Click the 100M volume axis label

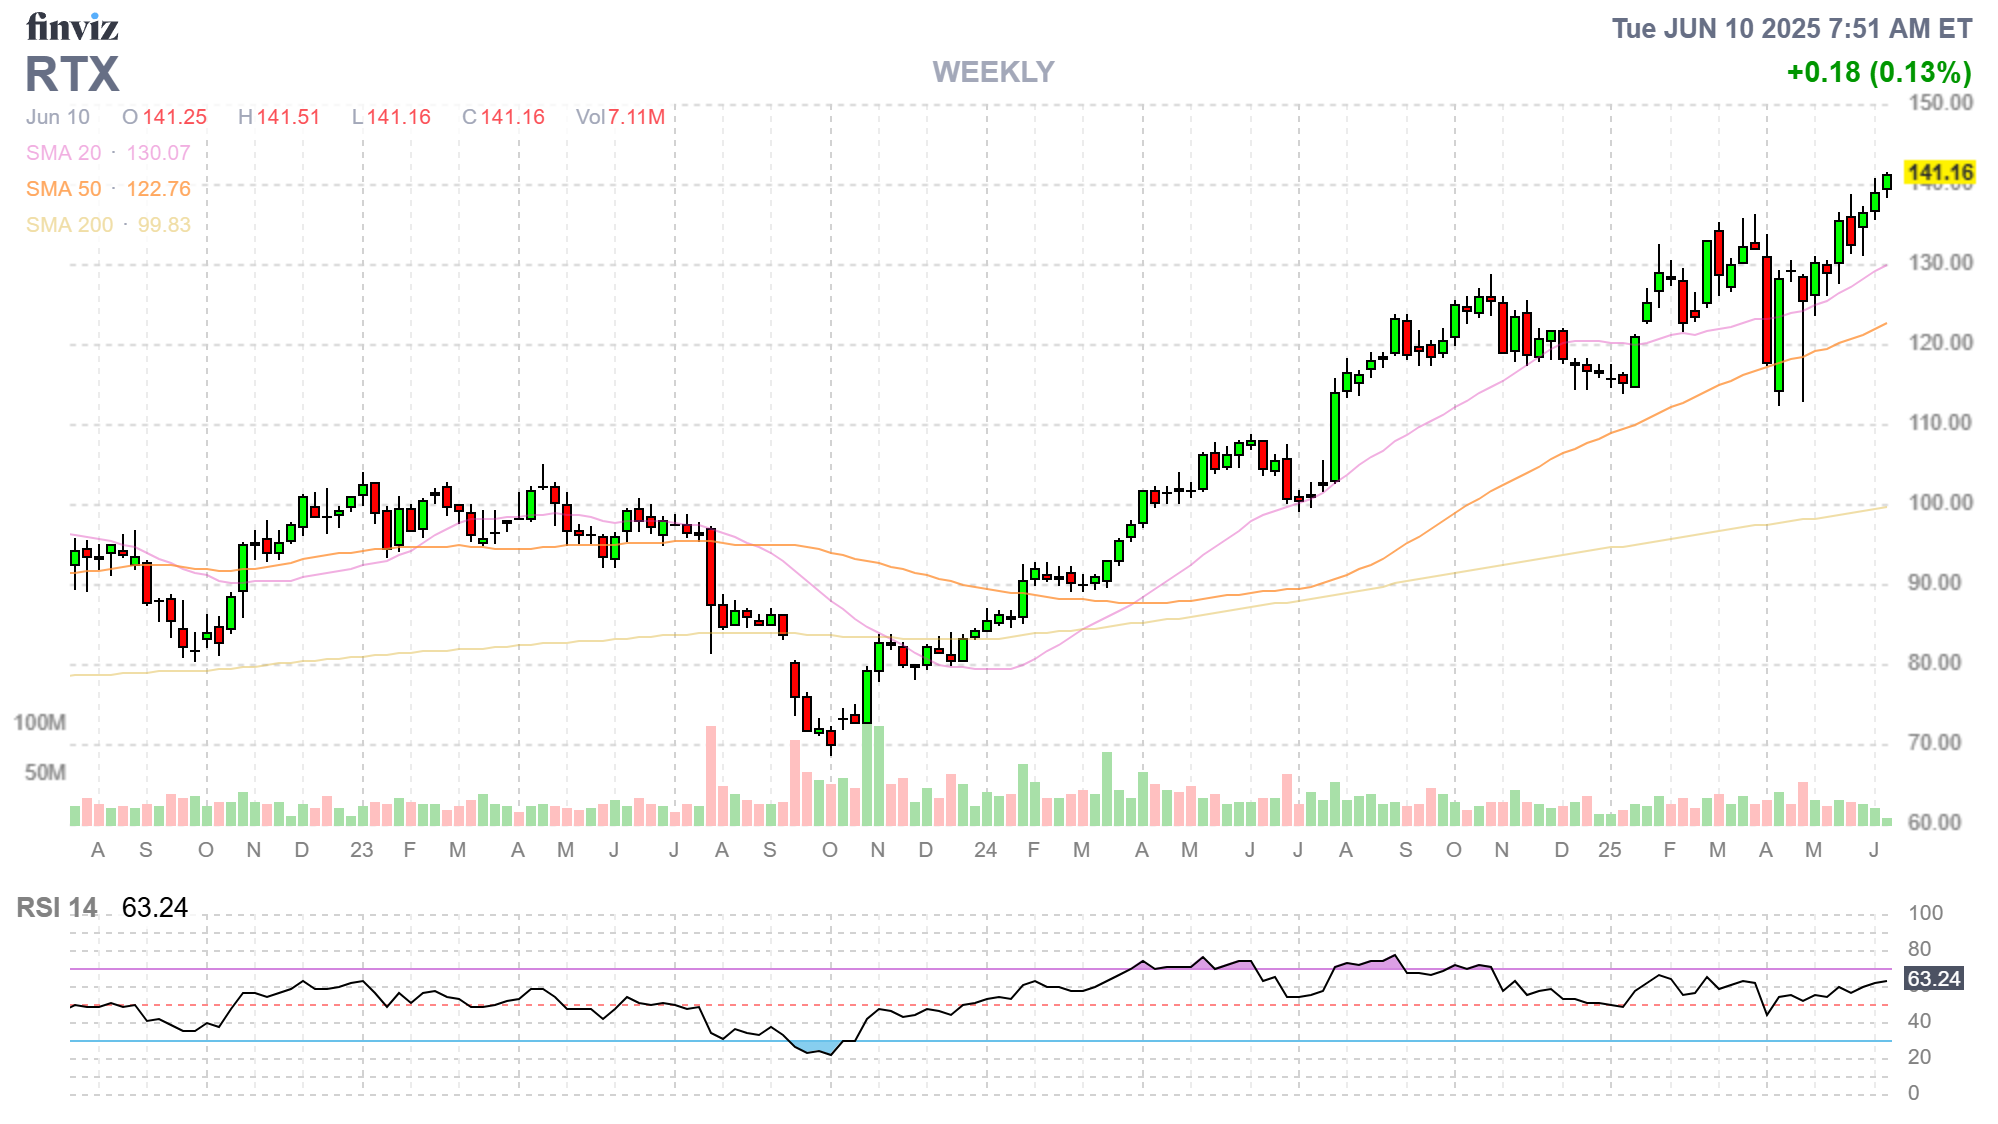(x=40, y=722)
